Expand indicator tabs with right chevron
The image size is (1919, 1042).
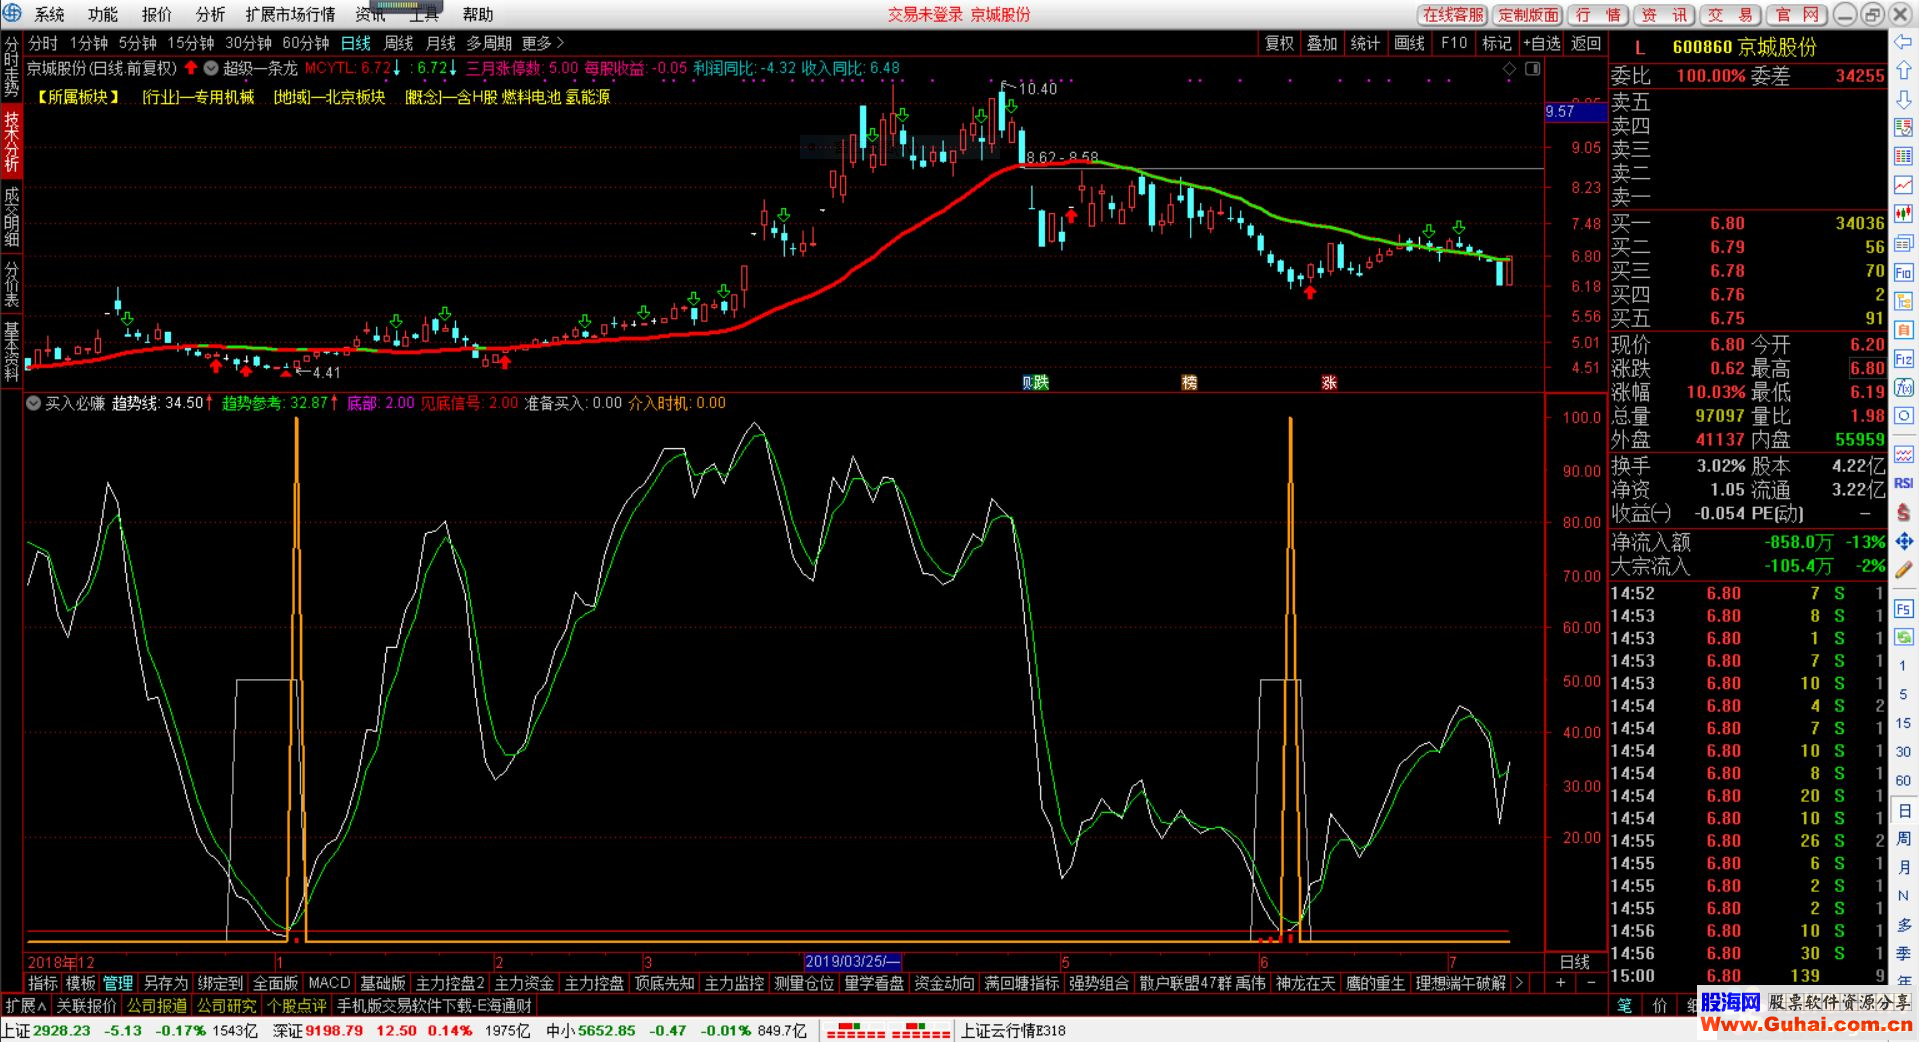(1519, 983)
